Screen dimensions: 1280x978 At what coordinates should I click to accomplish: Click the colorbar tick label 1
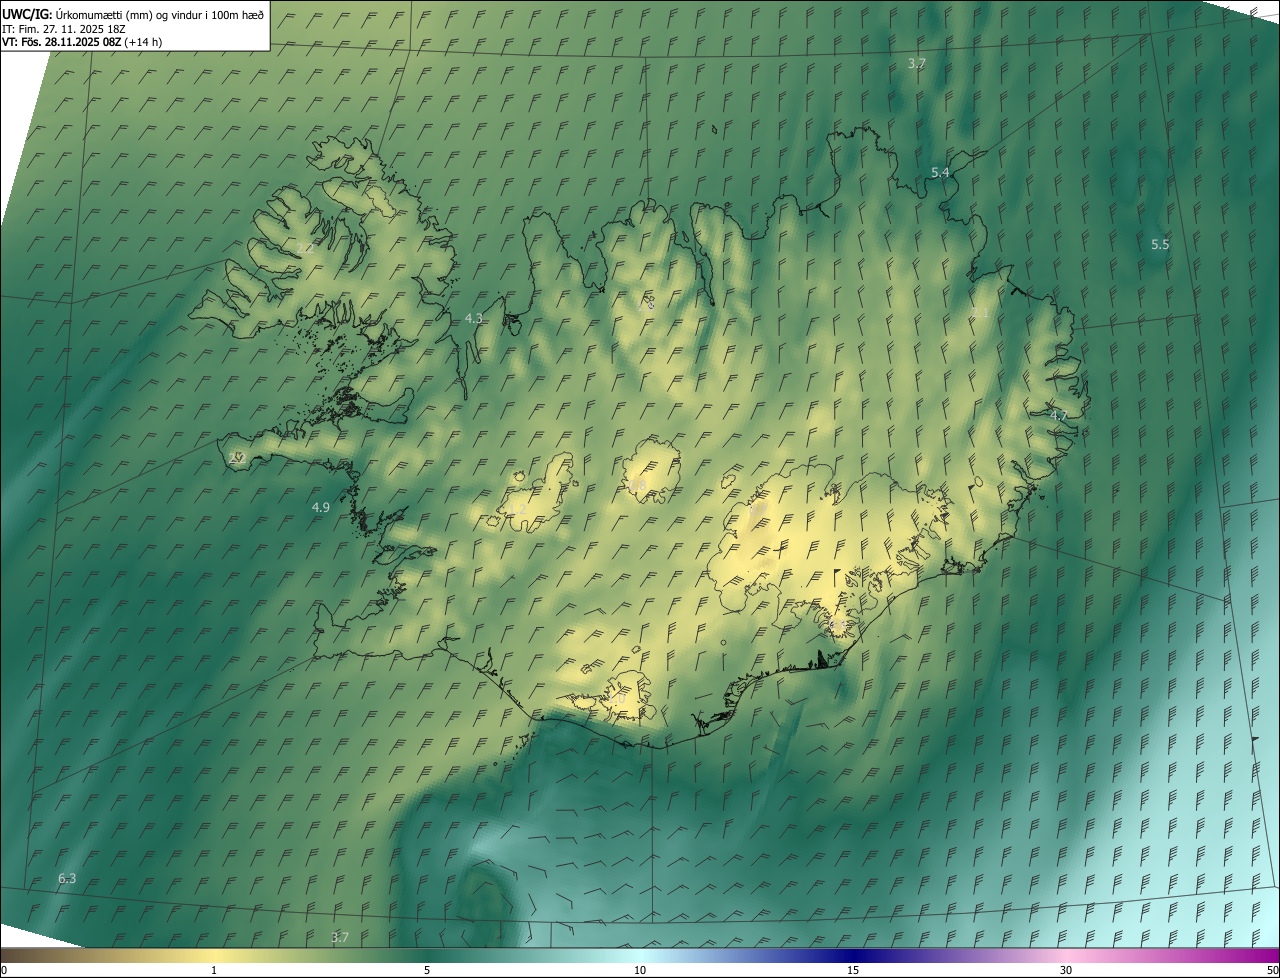214,971
